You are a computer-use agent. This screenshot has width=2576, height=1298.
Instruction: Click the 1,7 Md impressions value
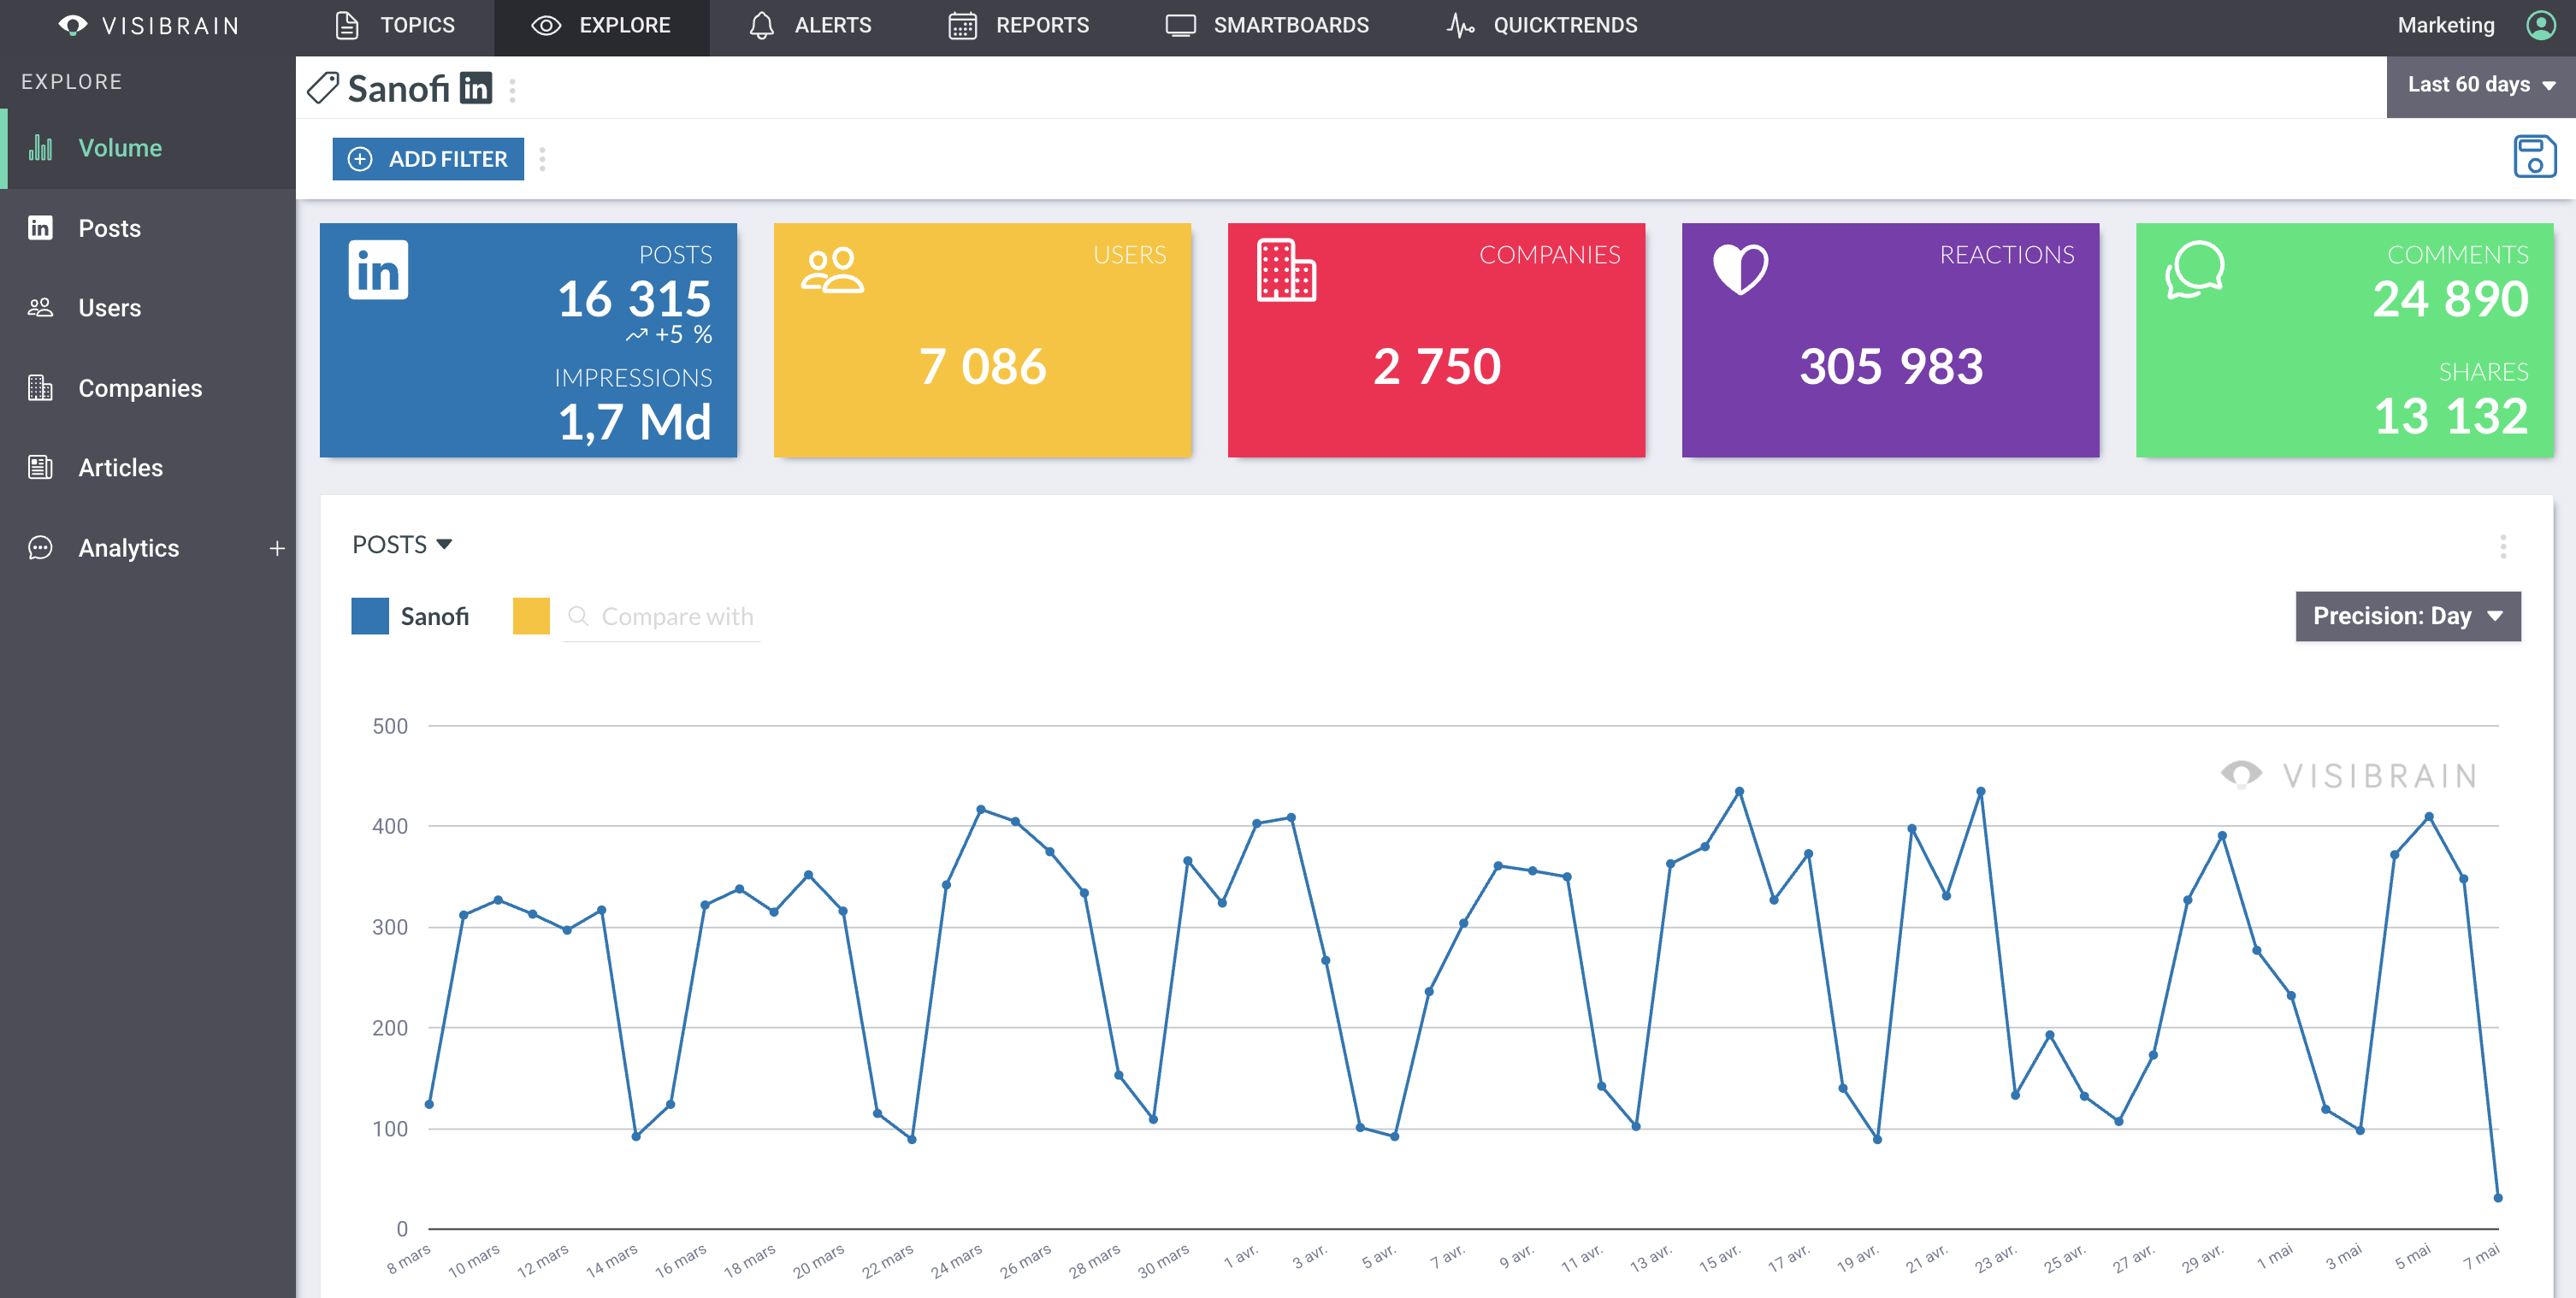point(634,421)
